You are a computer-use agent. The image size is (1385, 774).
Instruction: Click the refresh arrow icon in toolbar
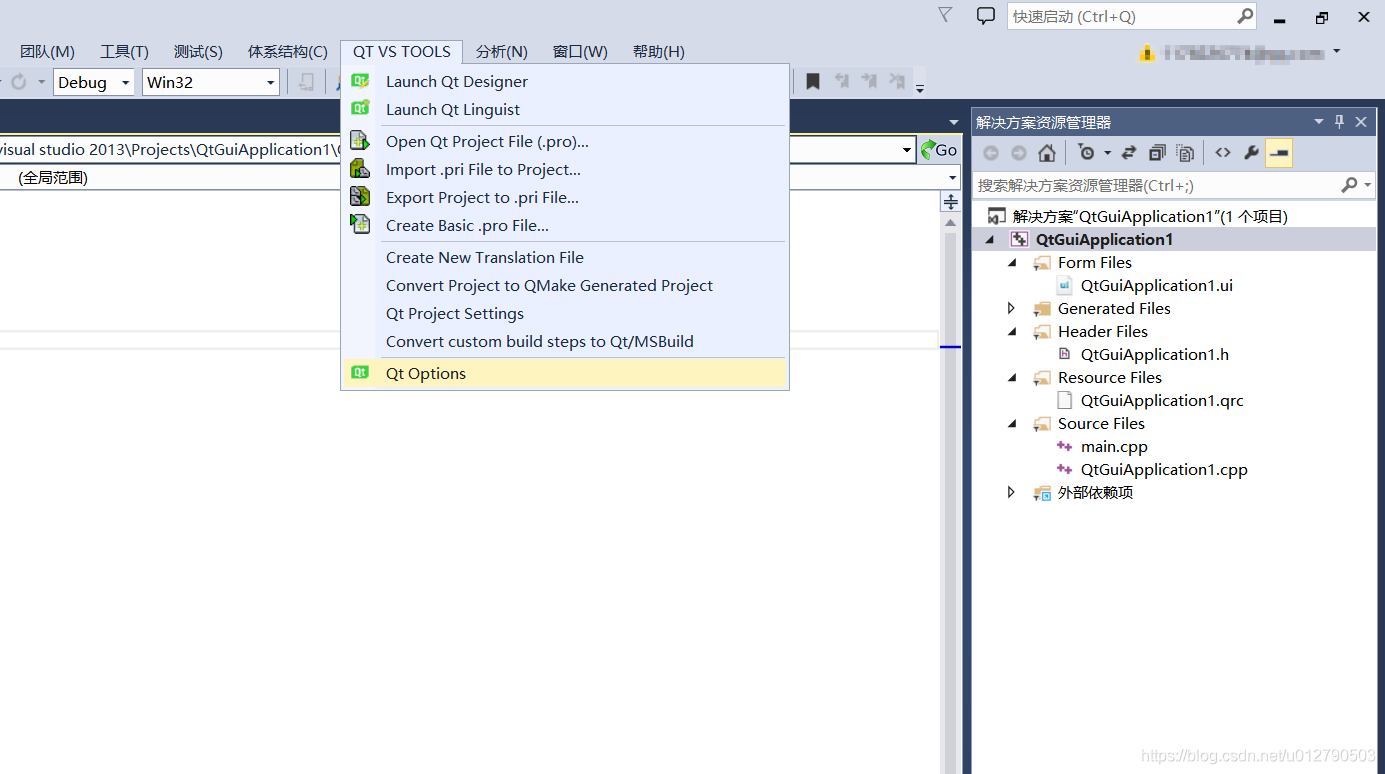[x=18, y=82]
